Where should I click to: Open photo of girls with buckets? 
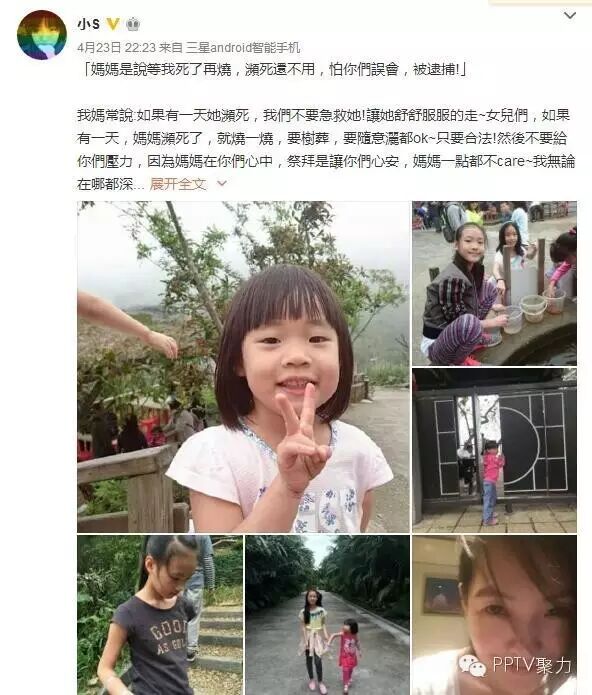click(x=495, y=283)
